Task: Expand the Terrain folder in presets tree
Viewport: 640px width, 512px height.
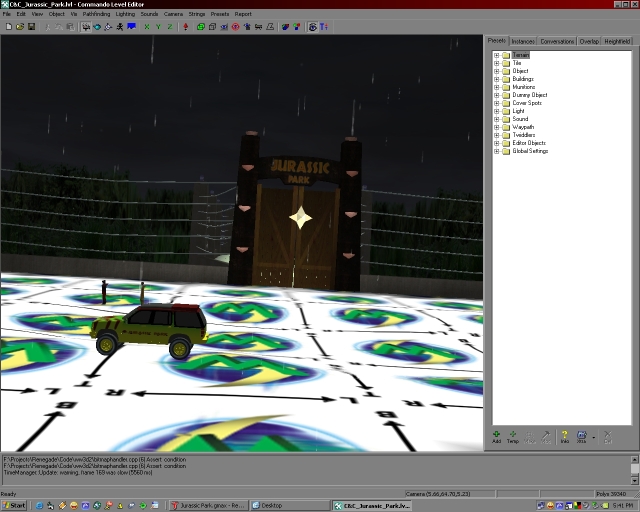Action: point(496,55)
